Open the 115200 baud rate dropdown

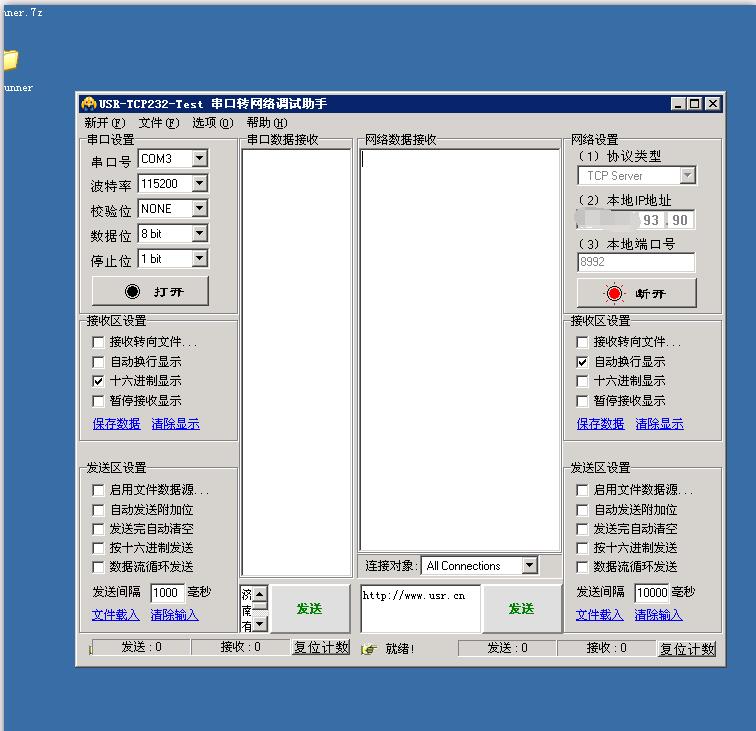click(199, 184)
